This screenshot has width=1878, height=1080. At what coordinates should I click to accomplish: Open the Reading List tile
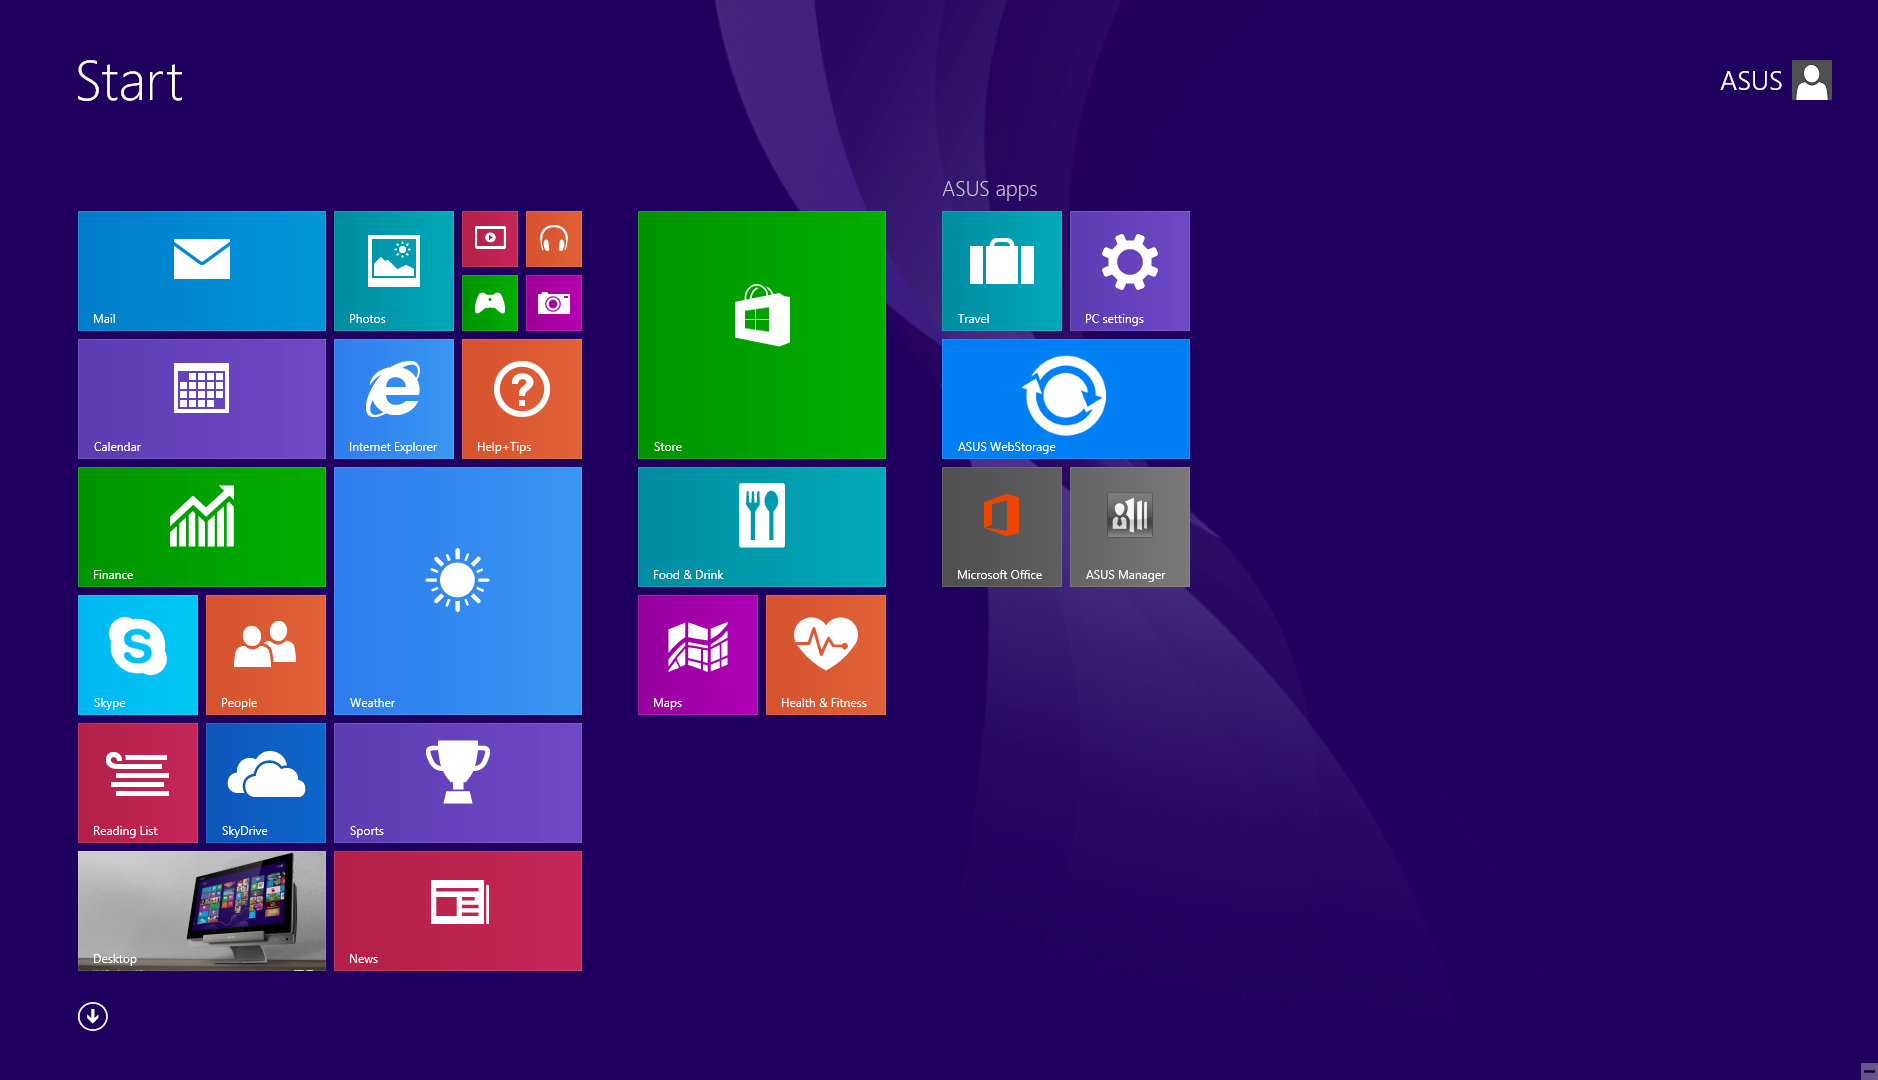point(138,783)
